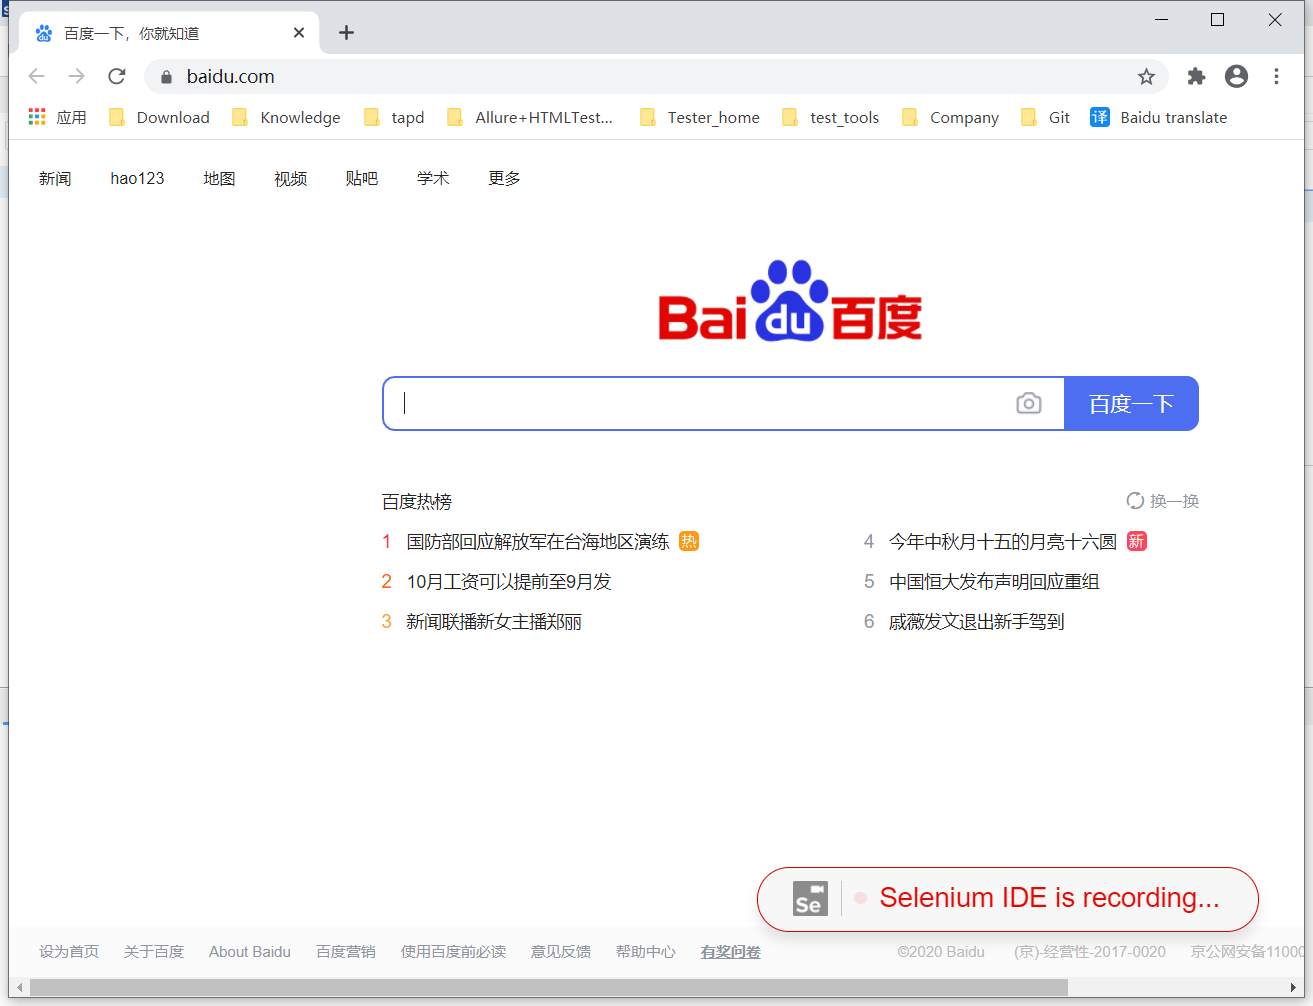Bookmark this page with the star icon
This screenshot has width=1313, height=1006.
click(x=1146, y=76)
